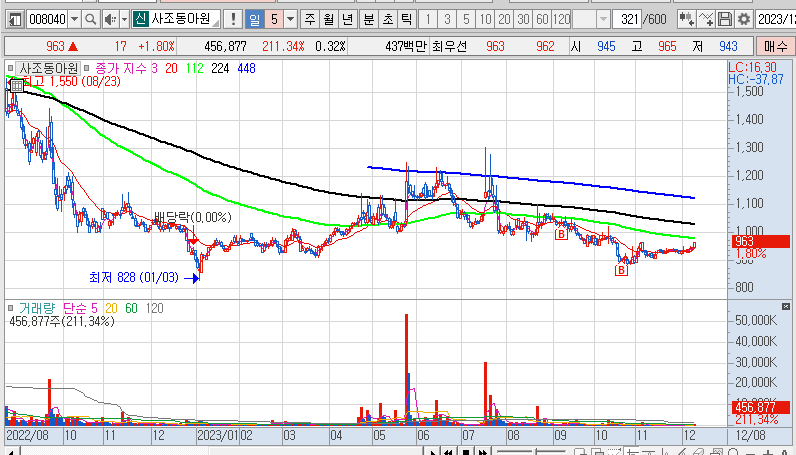Click the 30 interval button
Image resolution: width=796 pixels, height=455 pixels.
click(523, 20)
